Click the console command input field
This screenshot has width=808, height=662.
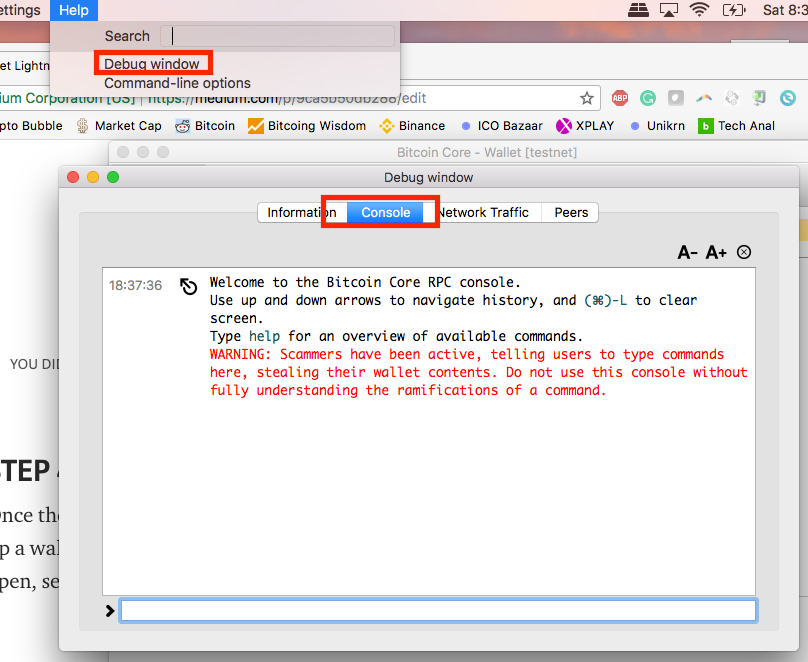pyautogui.click(x=438, y=610)
